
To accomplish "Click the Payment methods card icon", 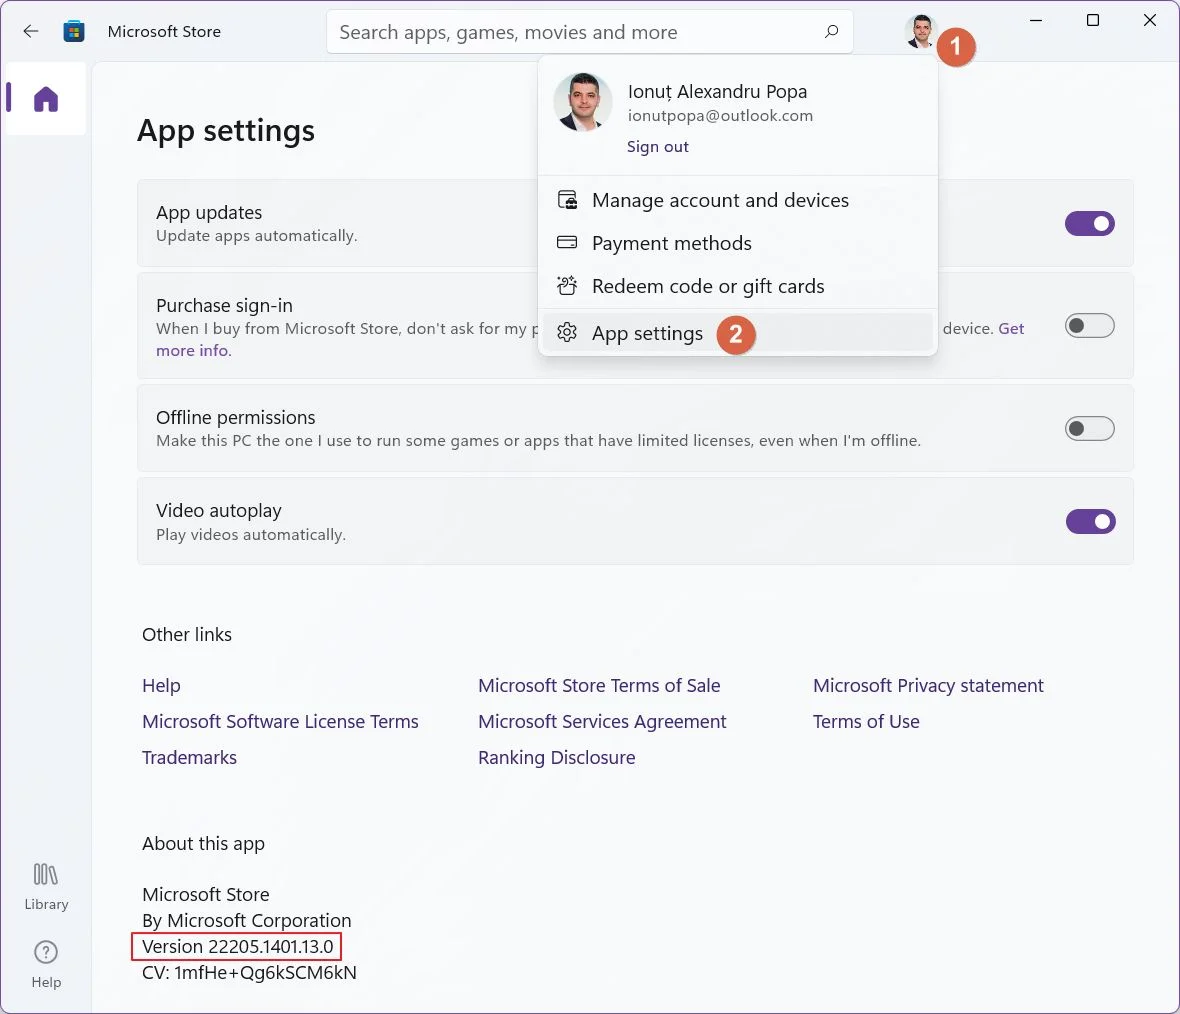I will (x=567, y=242).
